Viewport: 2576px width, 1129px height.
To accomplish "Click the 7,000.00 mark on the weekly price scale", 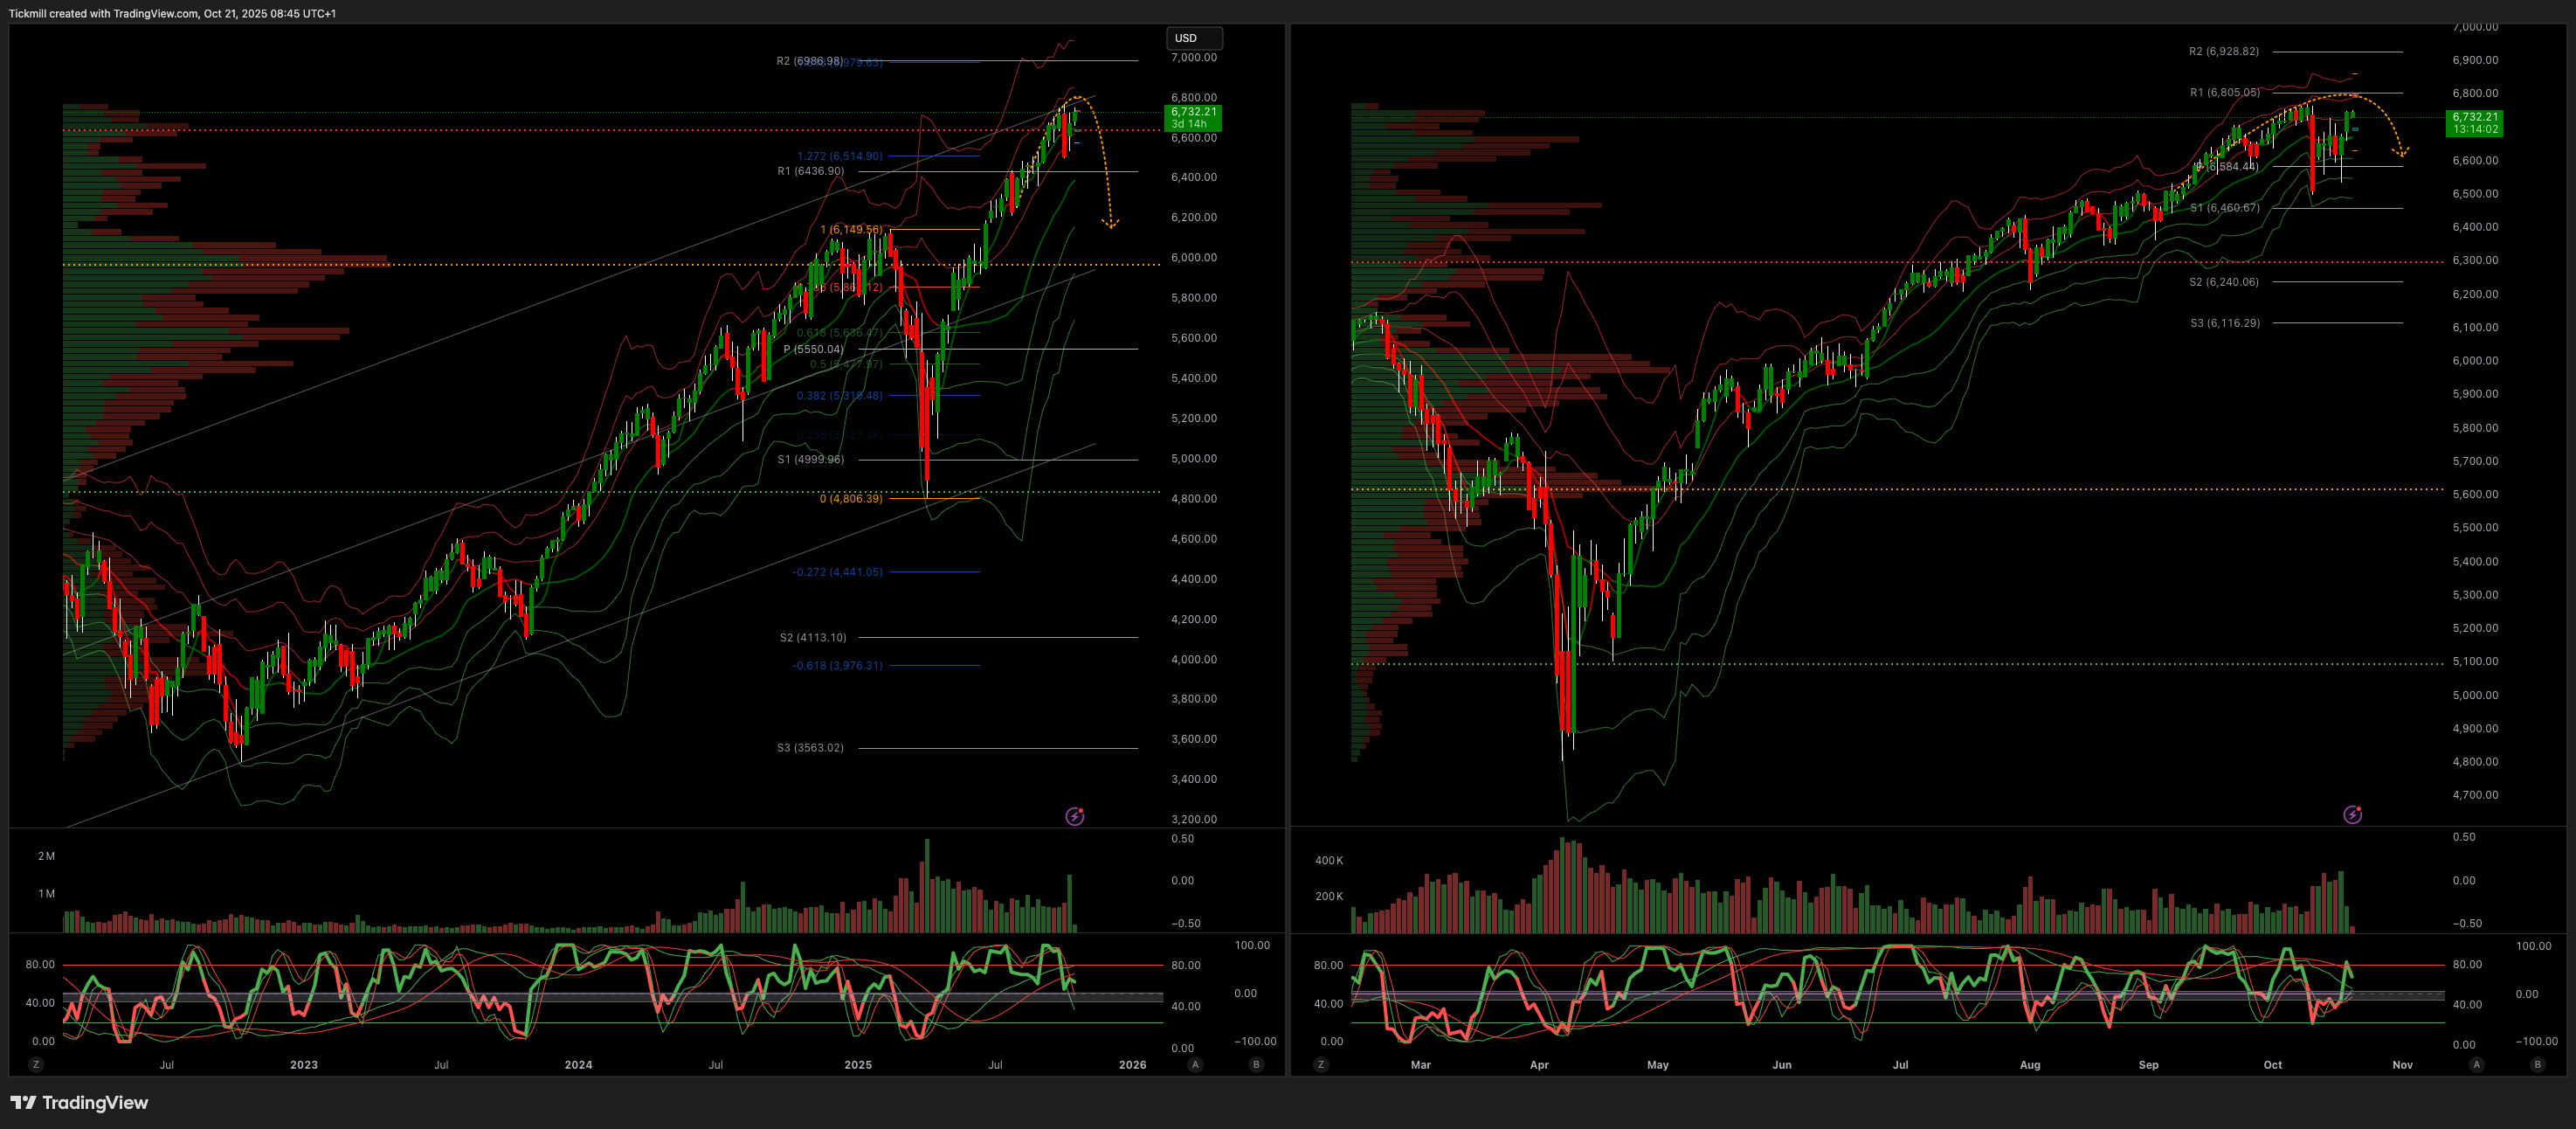I will 1194,57.
